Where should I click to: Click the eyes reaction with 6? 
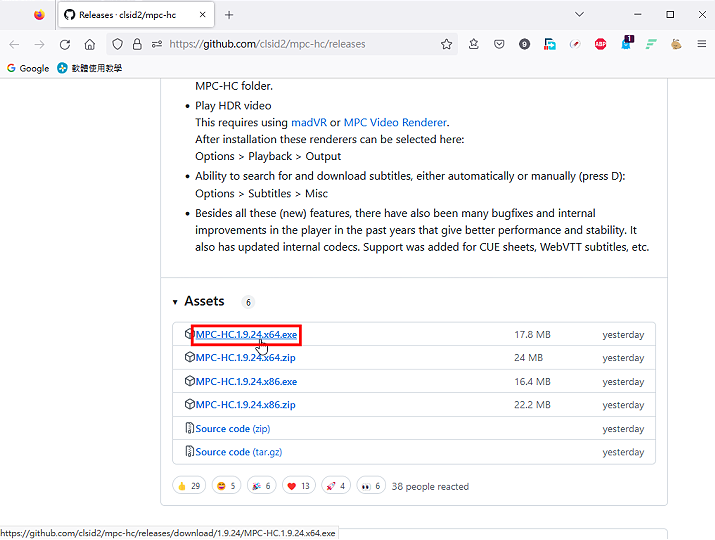click(371, 486)
